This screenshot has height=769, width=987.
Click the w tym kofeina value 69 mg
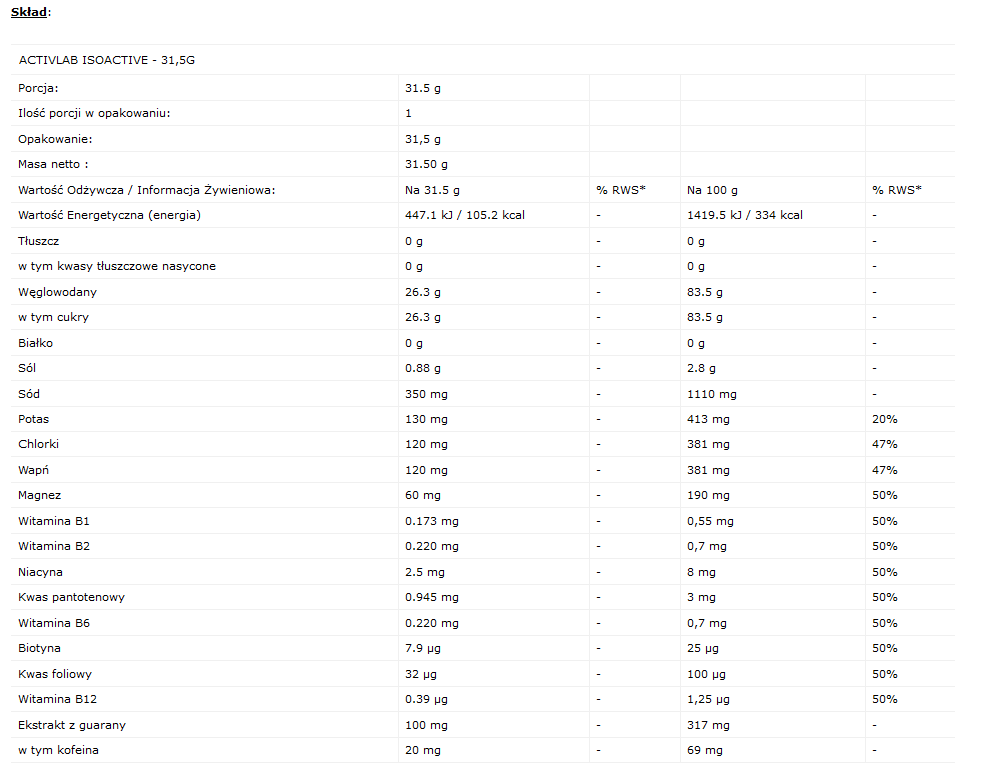(x=704, y=750)
